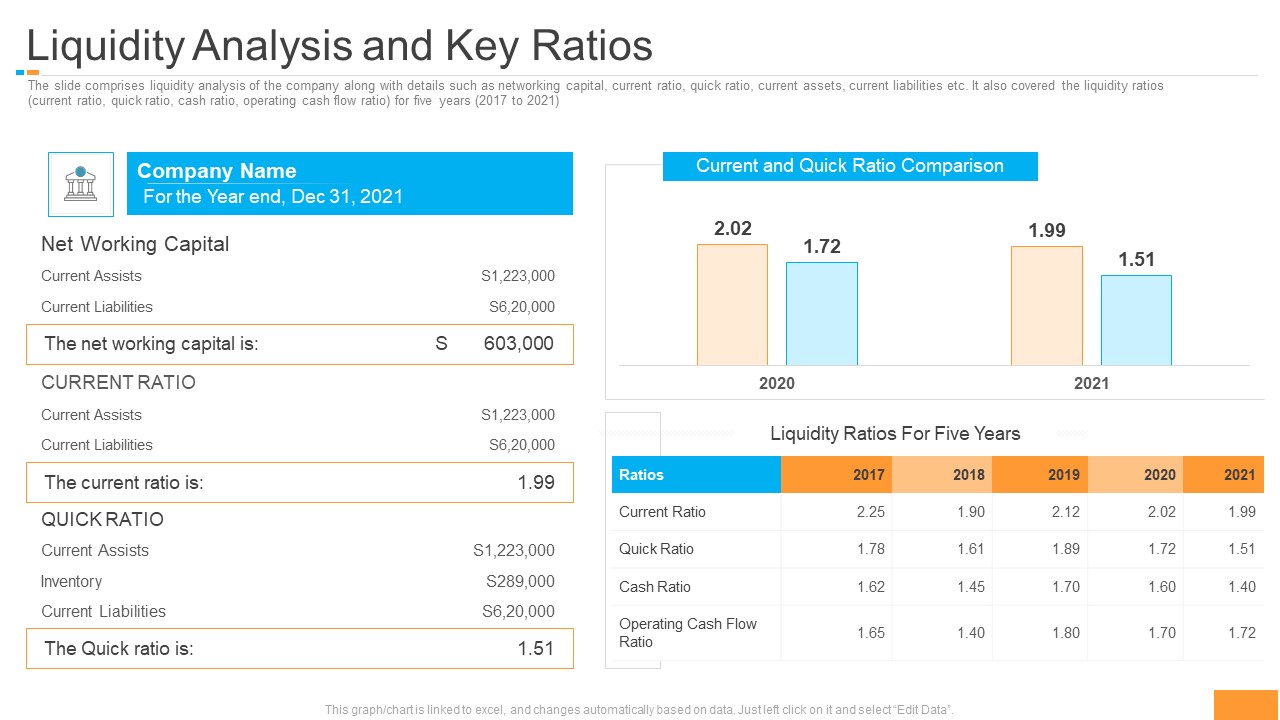Select 'Current Liabilities' label under QUICK RATIO section
Screen dimensions: 1280x720
103,611
